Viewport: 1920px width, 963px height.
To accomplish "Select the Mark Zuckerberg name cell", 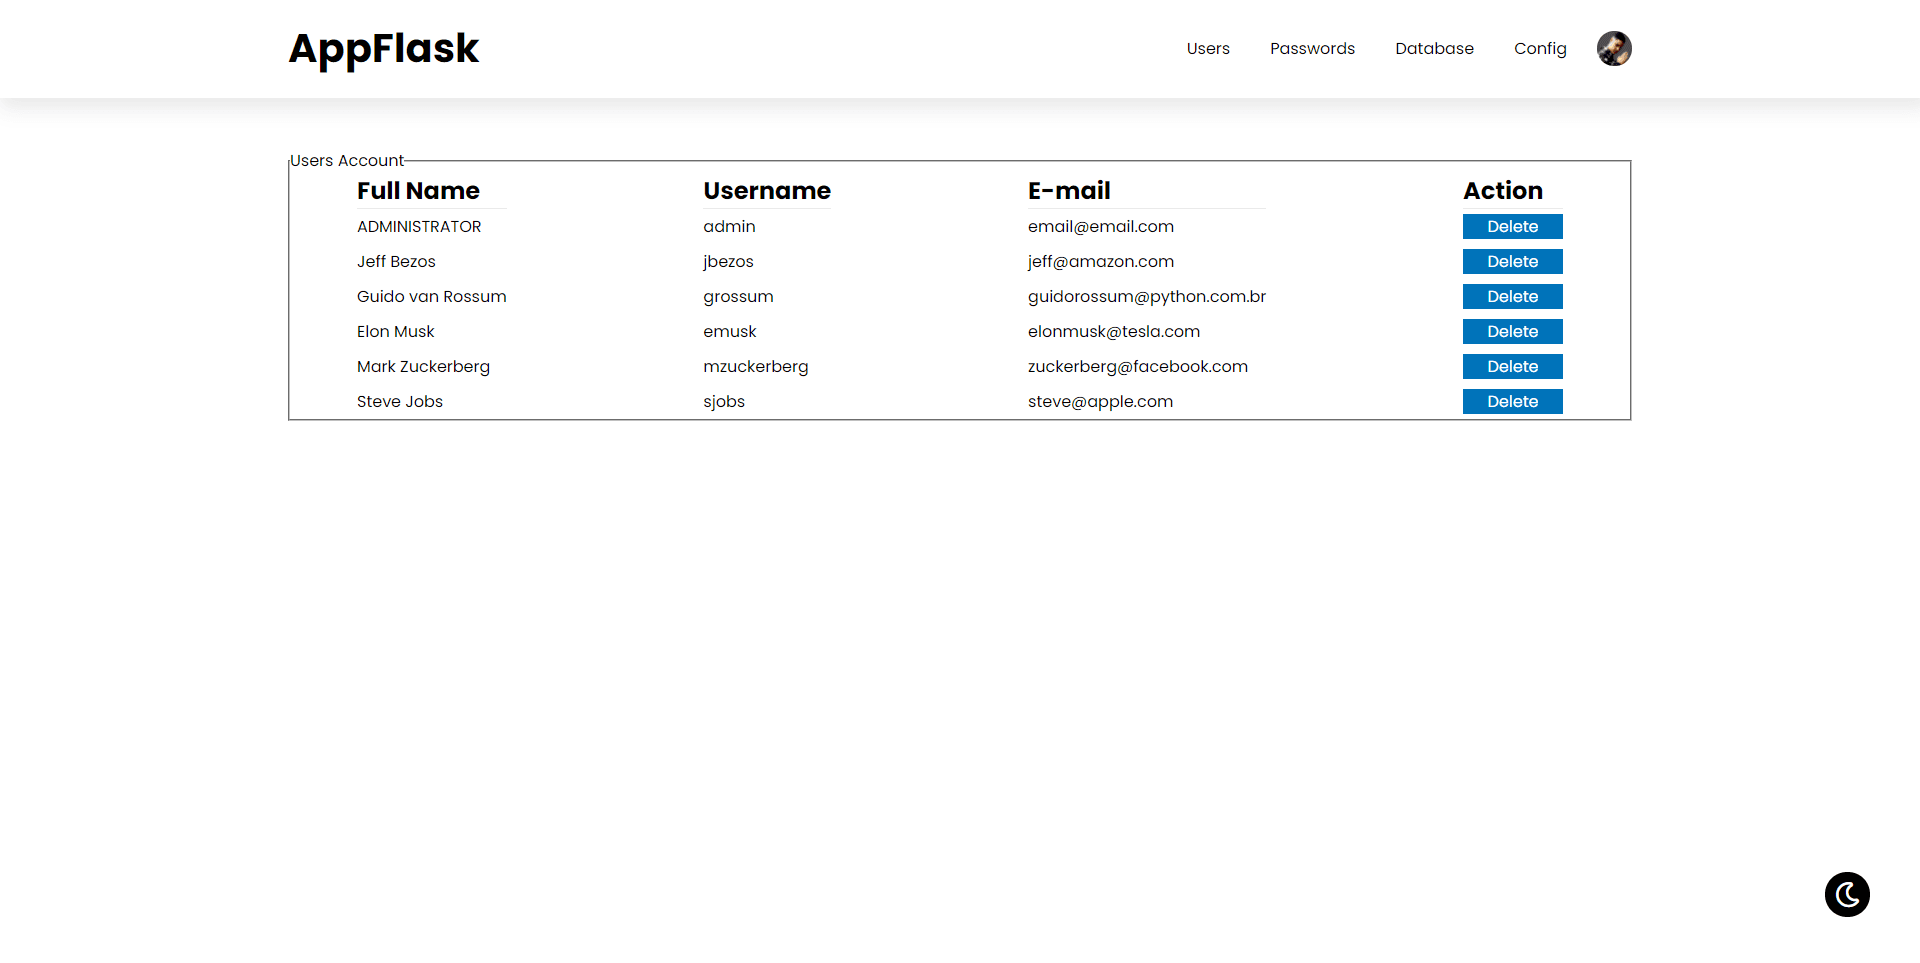I will point(423,367).
